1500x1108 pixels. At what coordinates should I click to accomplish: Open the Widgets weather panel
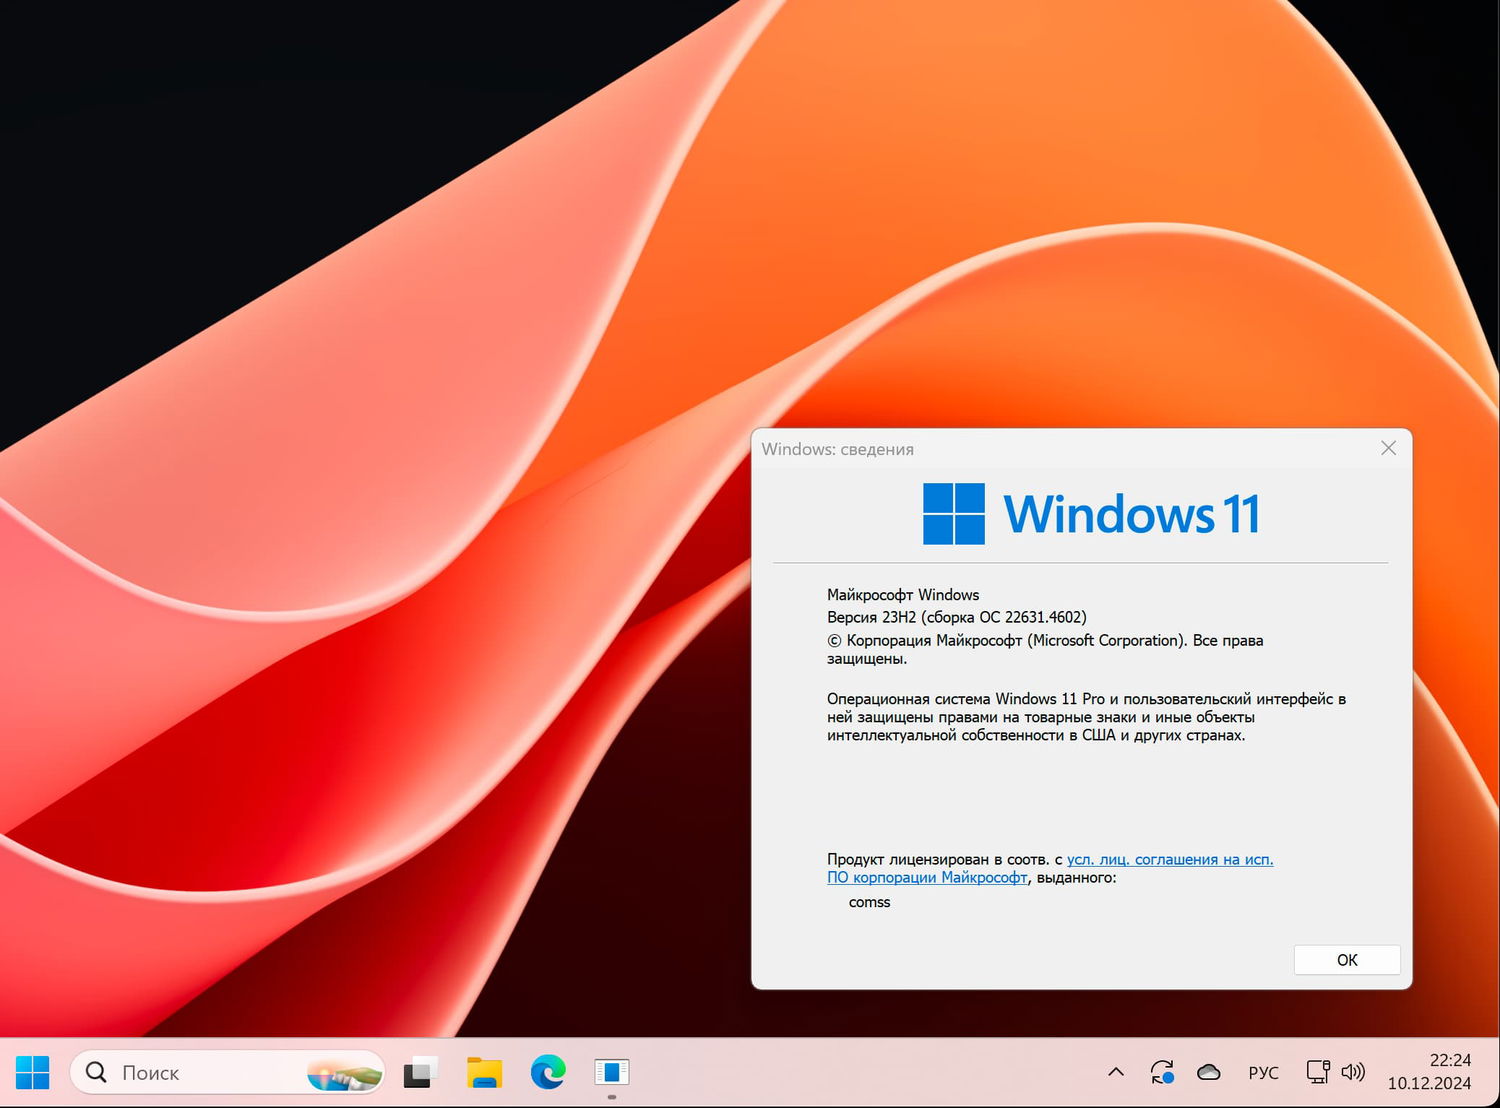344,1072
